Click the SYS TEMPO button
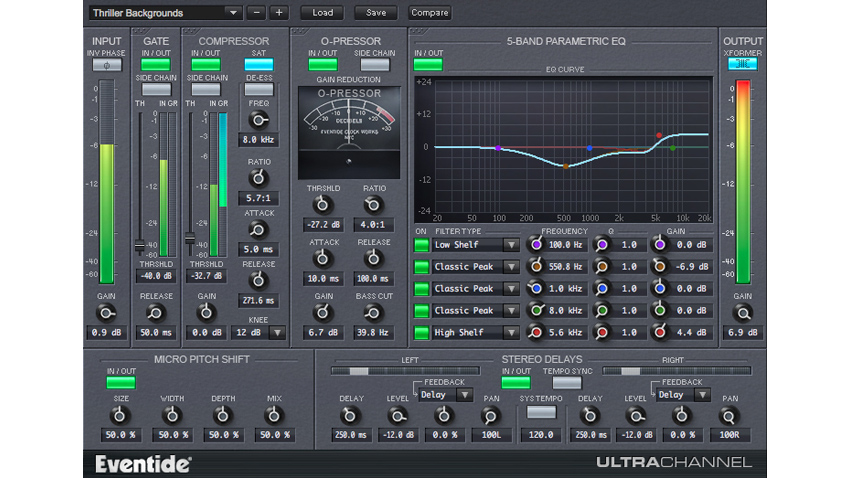Image resolution: width=850 pixels, height=478 pixels. [x=541, y=412]
